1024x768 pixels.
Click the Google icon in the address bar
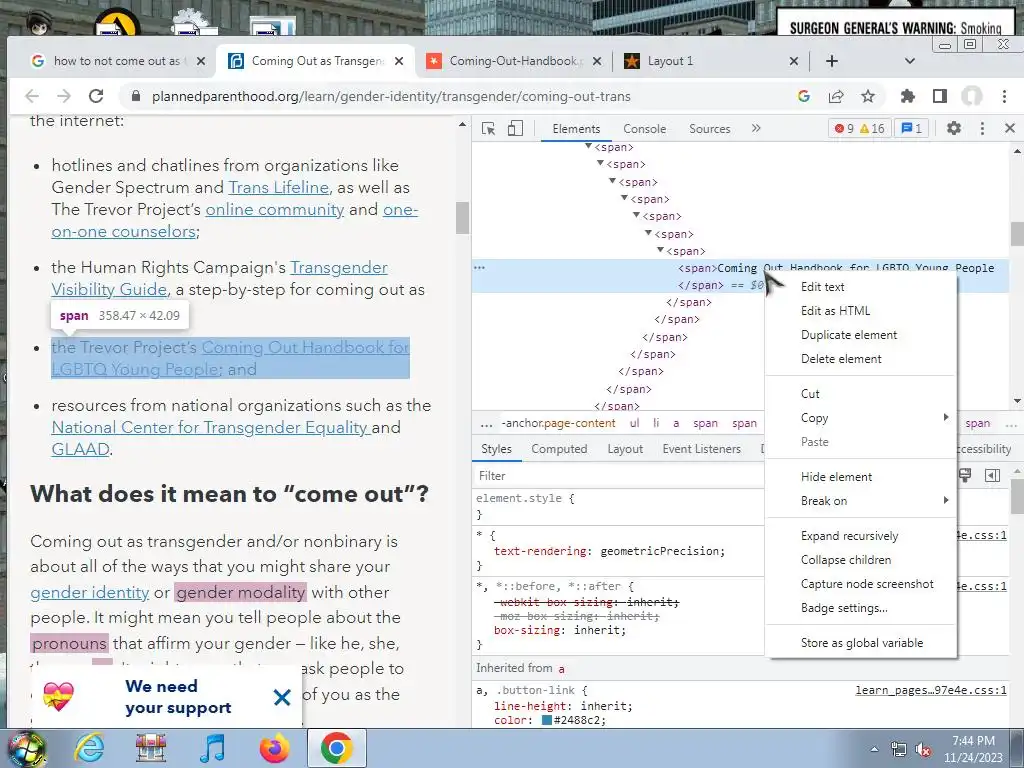[x=804, y=96]
